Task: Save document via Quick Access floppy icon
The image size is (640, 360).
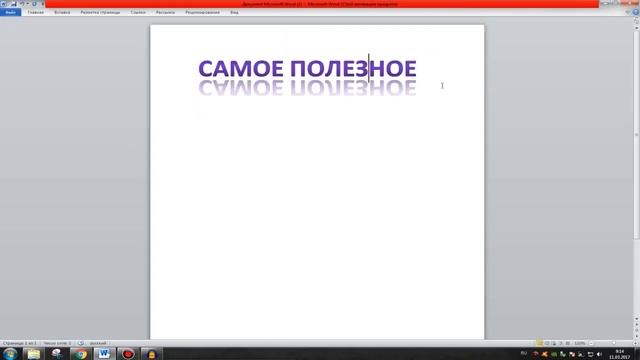Action: [x=13, y=4]
